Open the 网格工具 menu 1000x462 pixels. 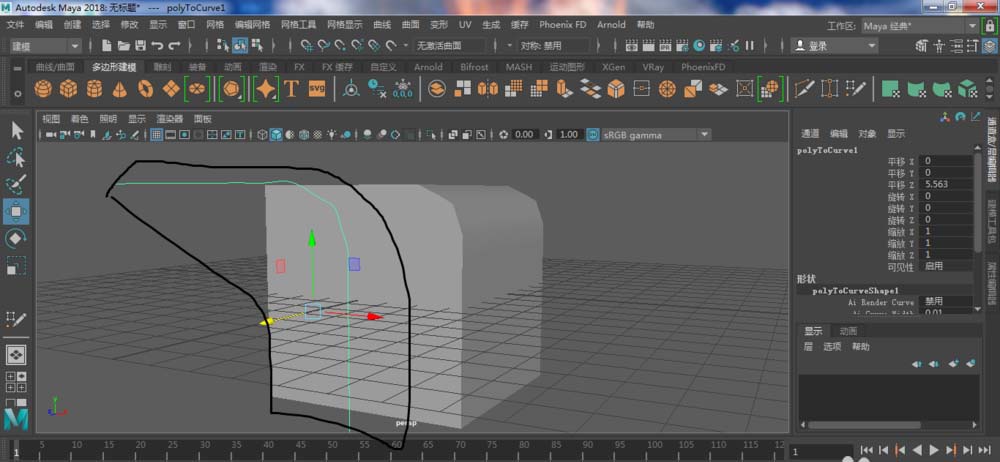(297, 24)
